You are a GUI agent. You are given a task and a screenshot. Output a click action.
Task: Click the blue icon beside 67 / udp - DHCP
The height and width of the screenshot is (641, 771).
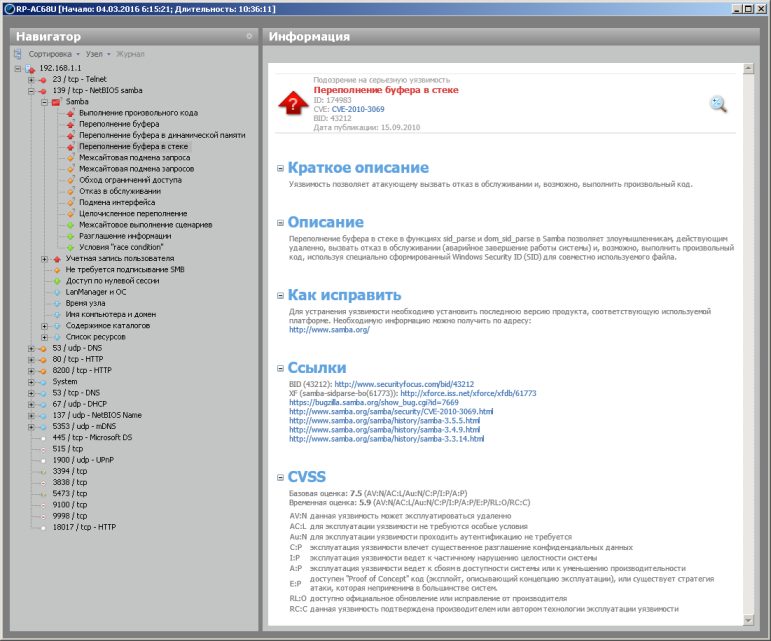(43, 405)
